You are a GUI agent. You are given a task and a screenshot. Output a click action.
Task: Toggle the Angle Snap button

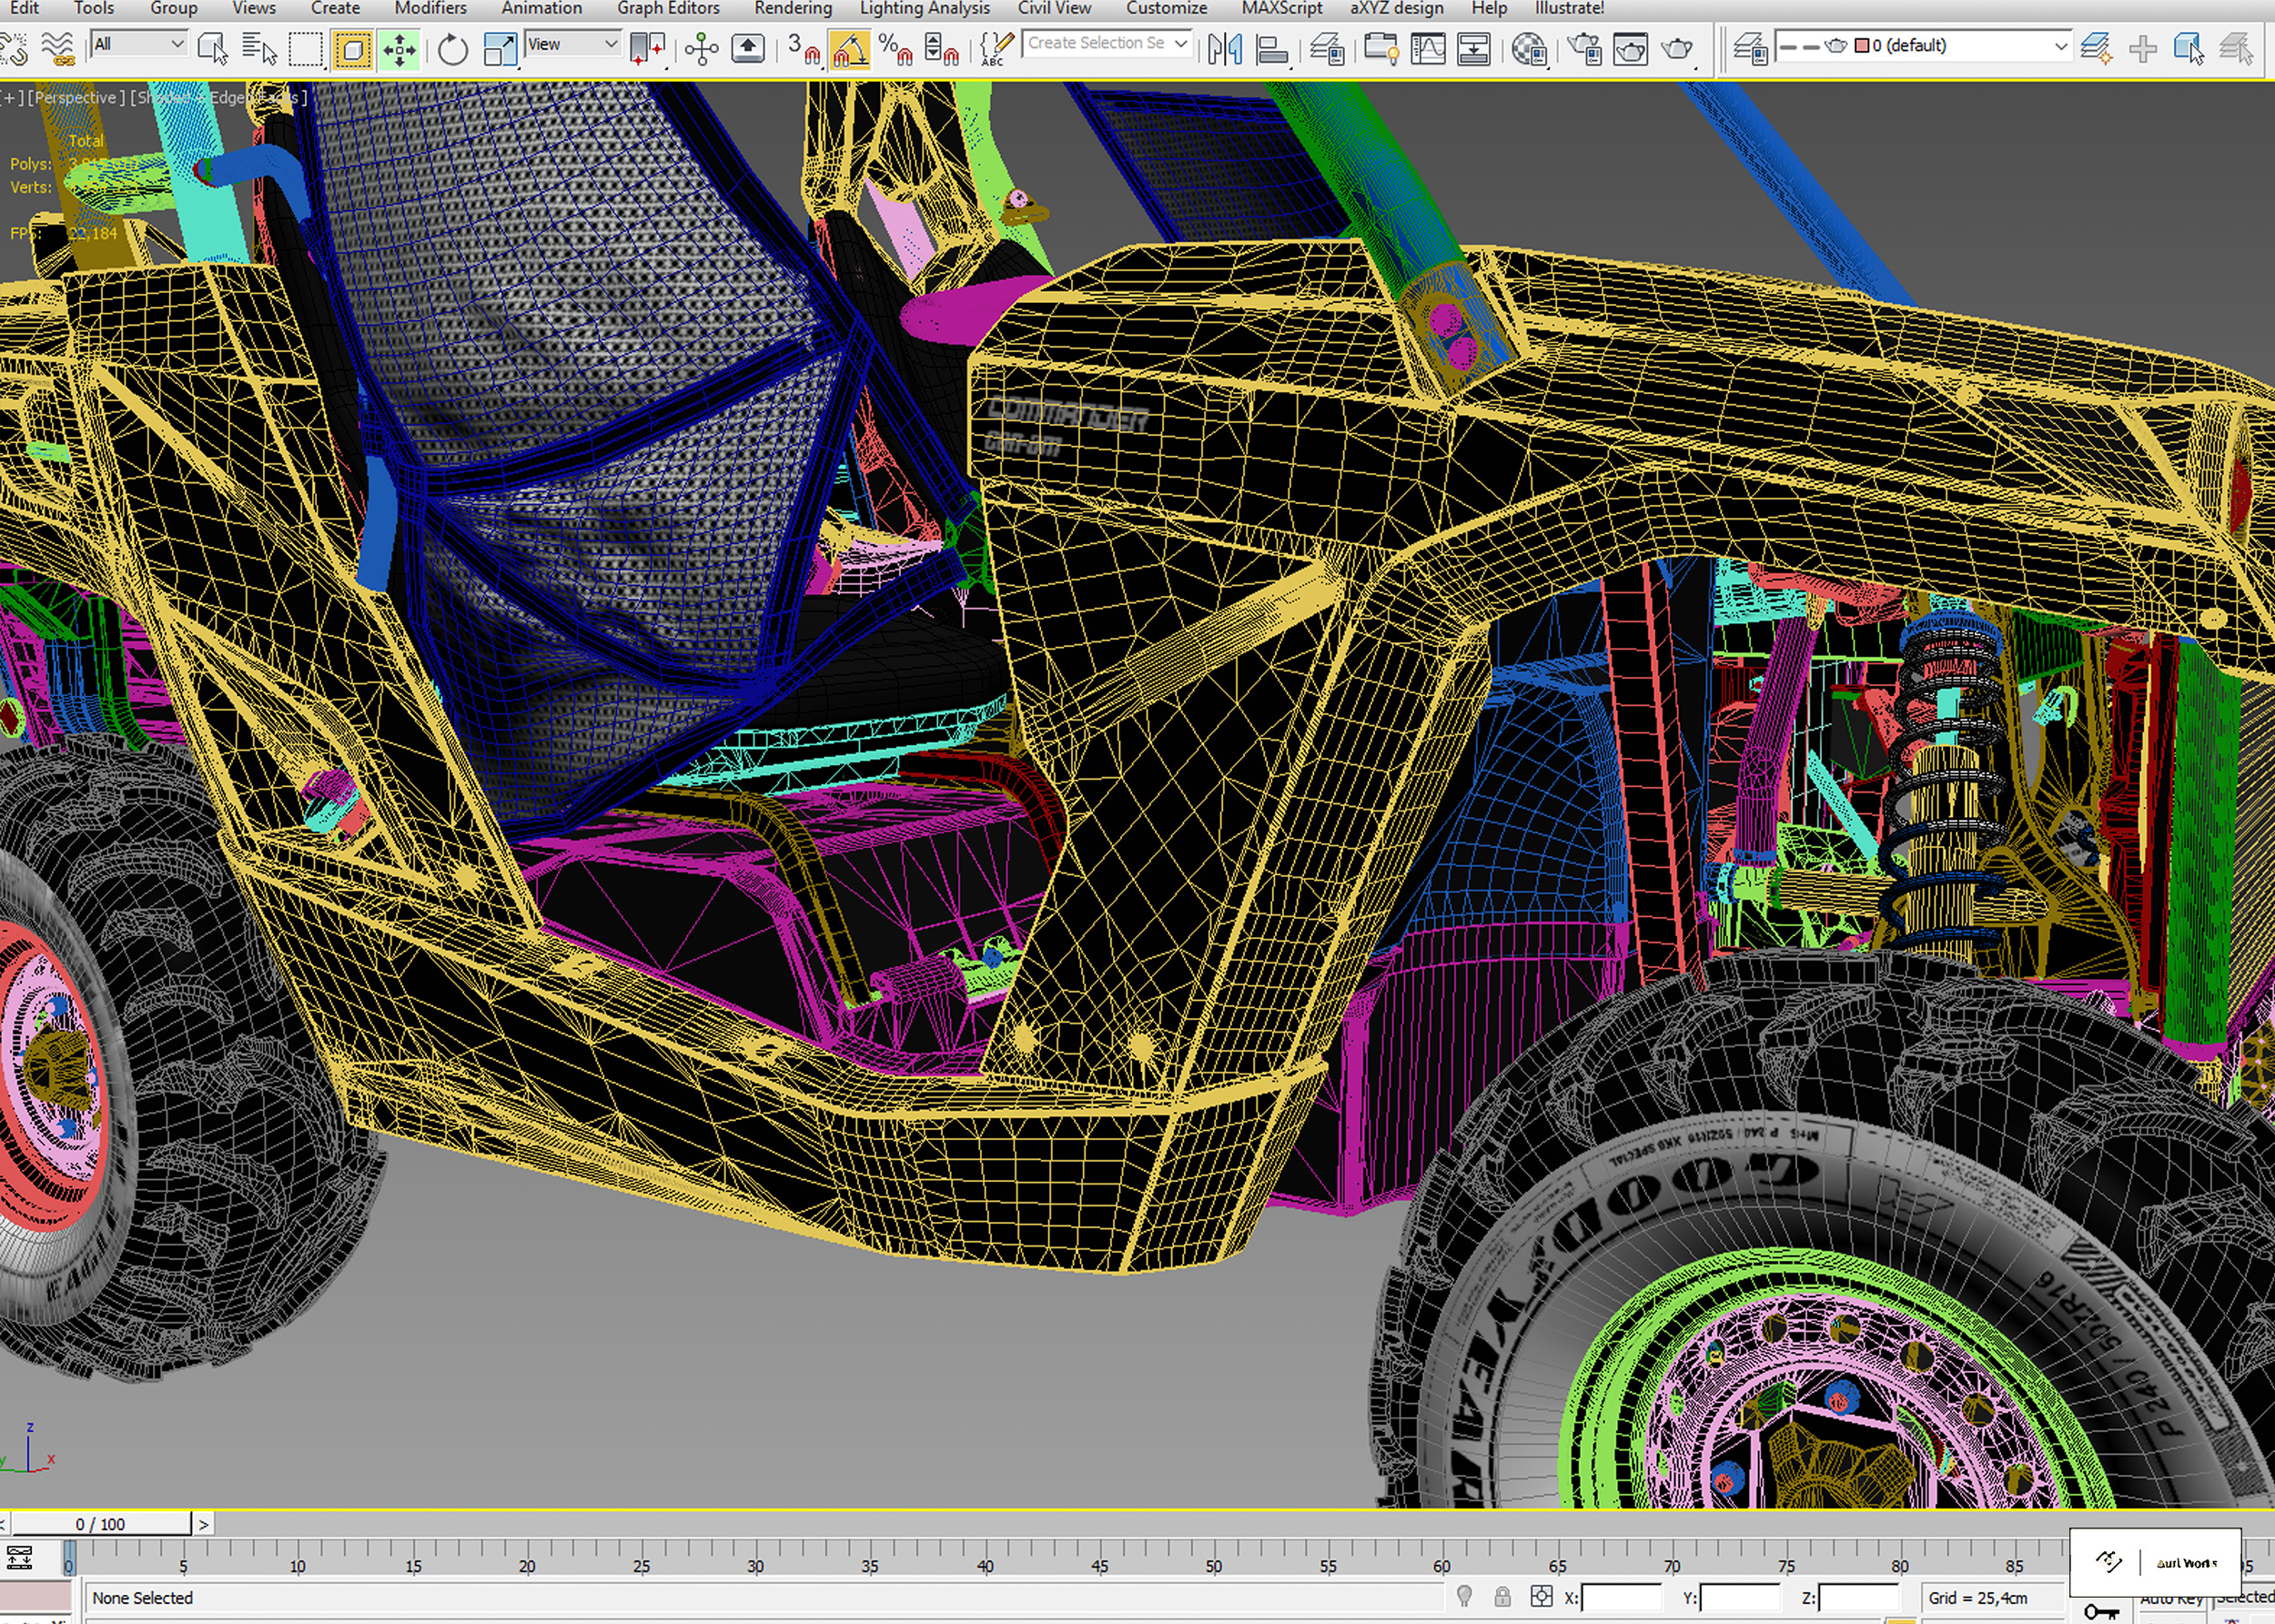(849, 49)
